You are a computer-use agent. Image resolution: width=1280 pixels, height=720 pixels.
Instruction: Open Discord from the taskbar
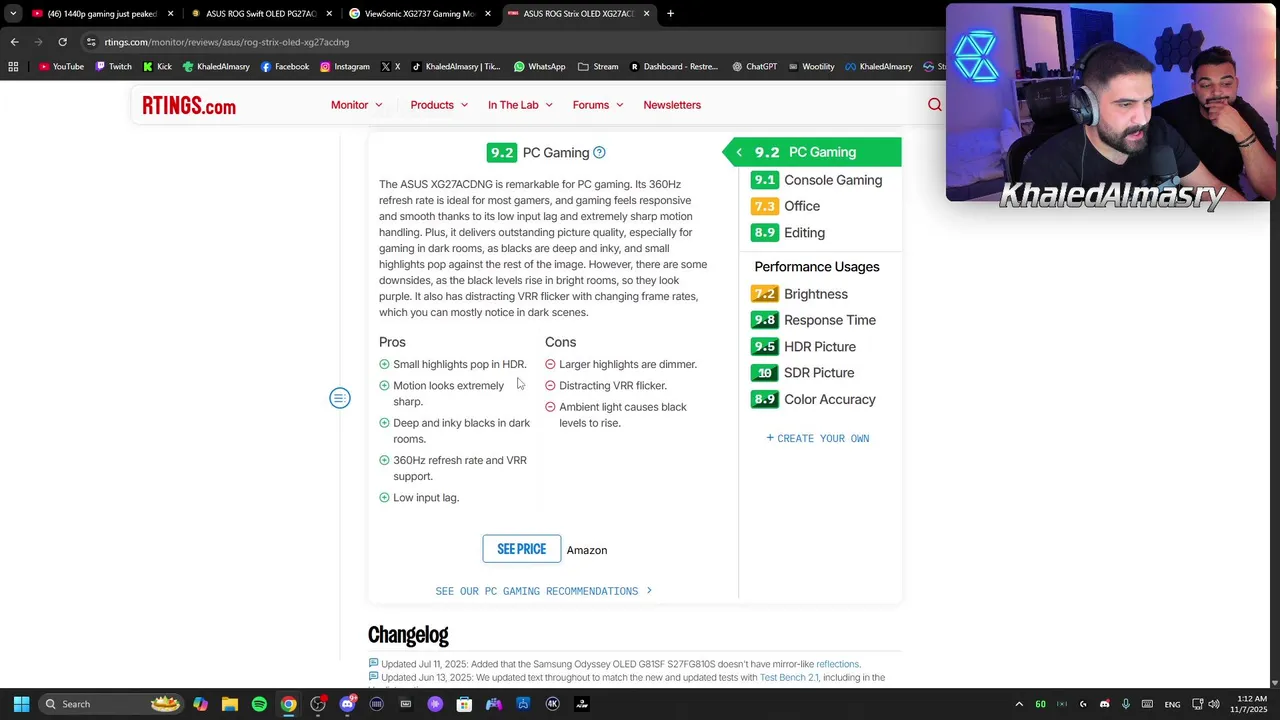click(x=347, y=704)
